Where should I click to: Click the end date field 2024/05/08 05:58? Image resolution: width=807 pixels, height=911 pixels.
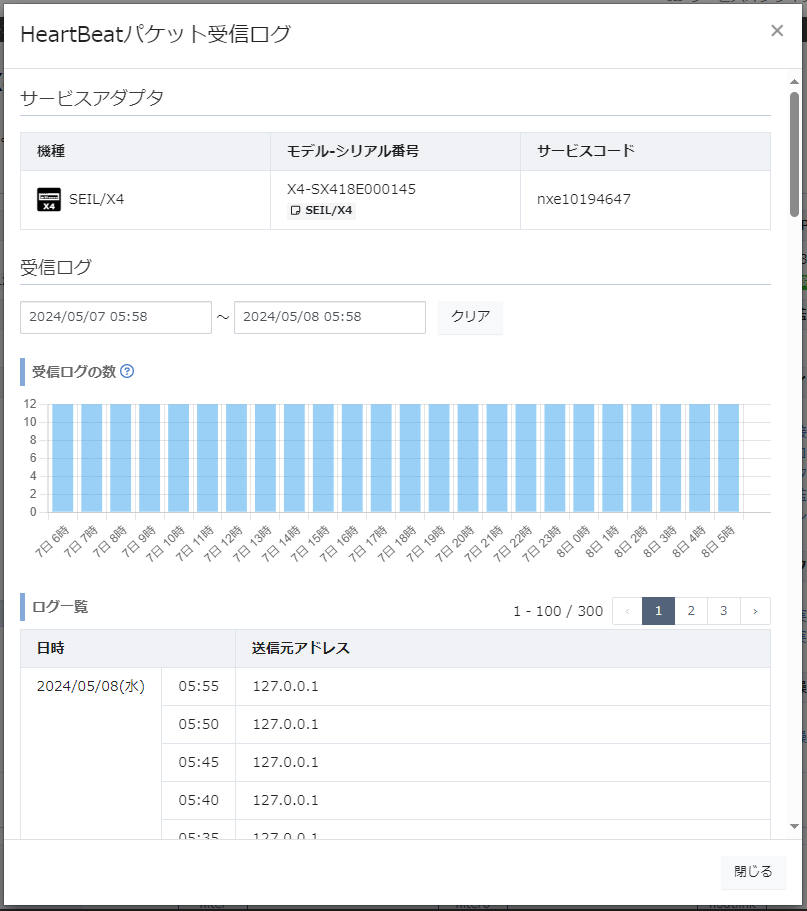pyautogui.click(x=330, y=317)
